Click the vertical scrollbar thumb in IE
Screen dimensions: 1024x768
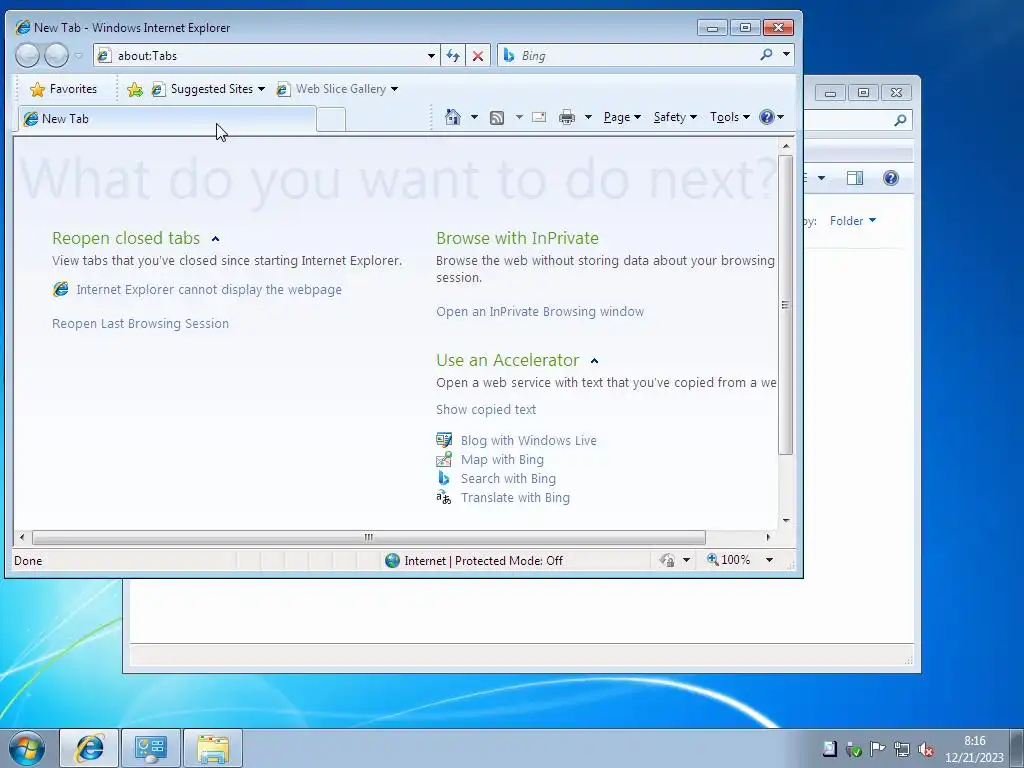(x=786, y=304)
